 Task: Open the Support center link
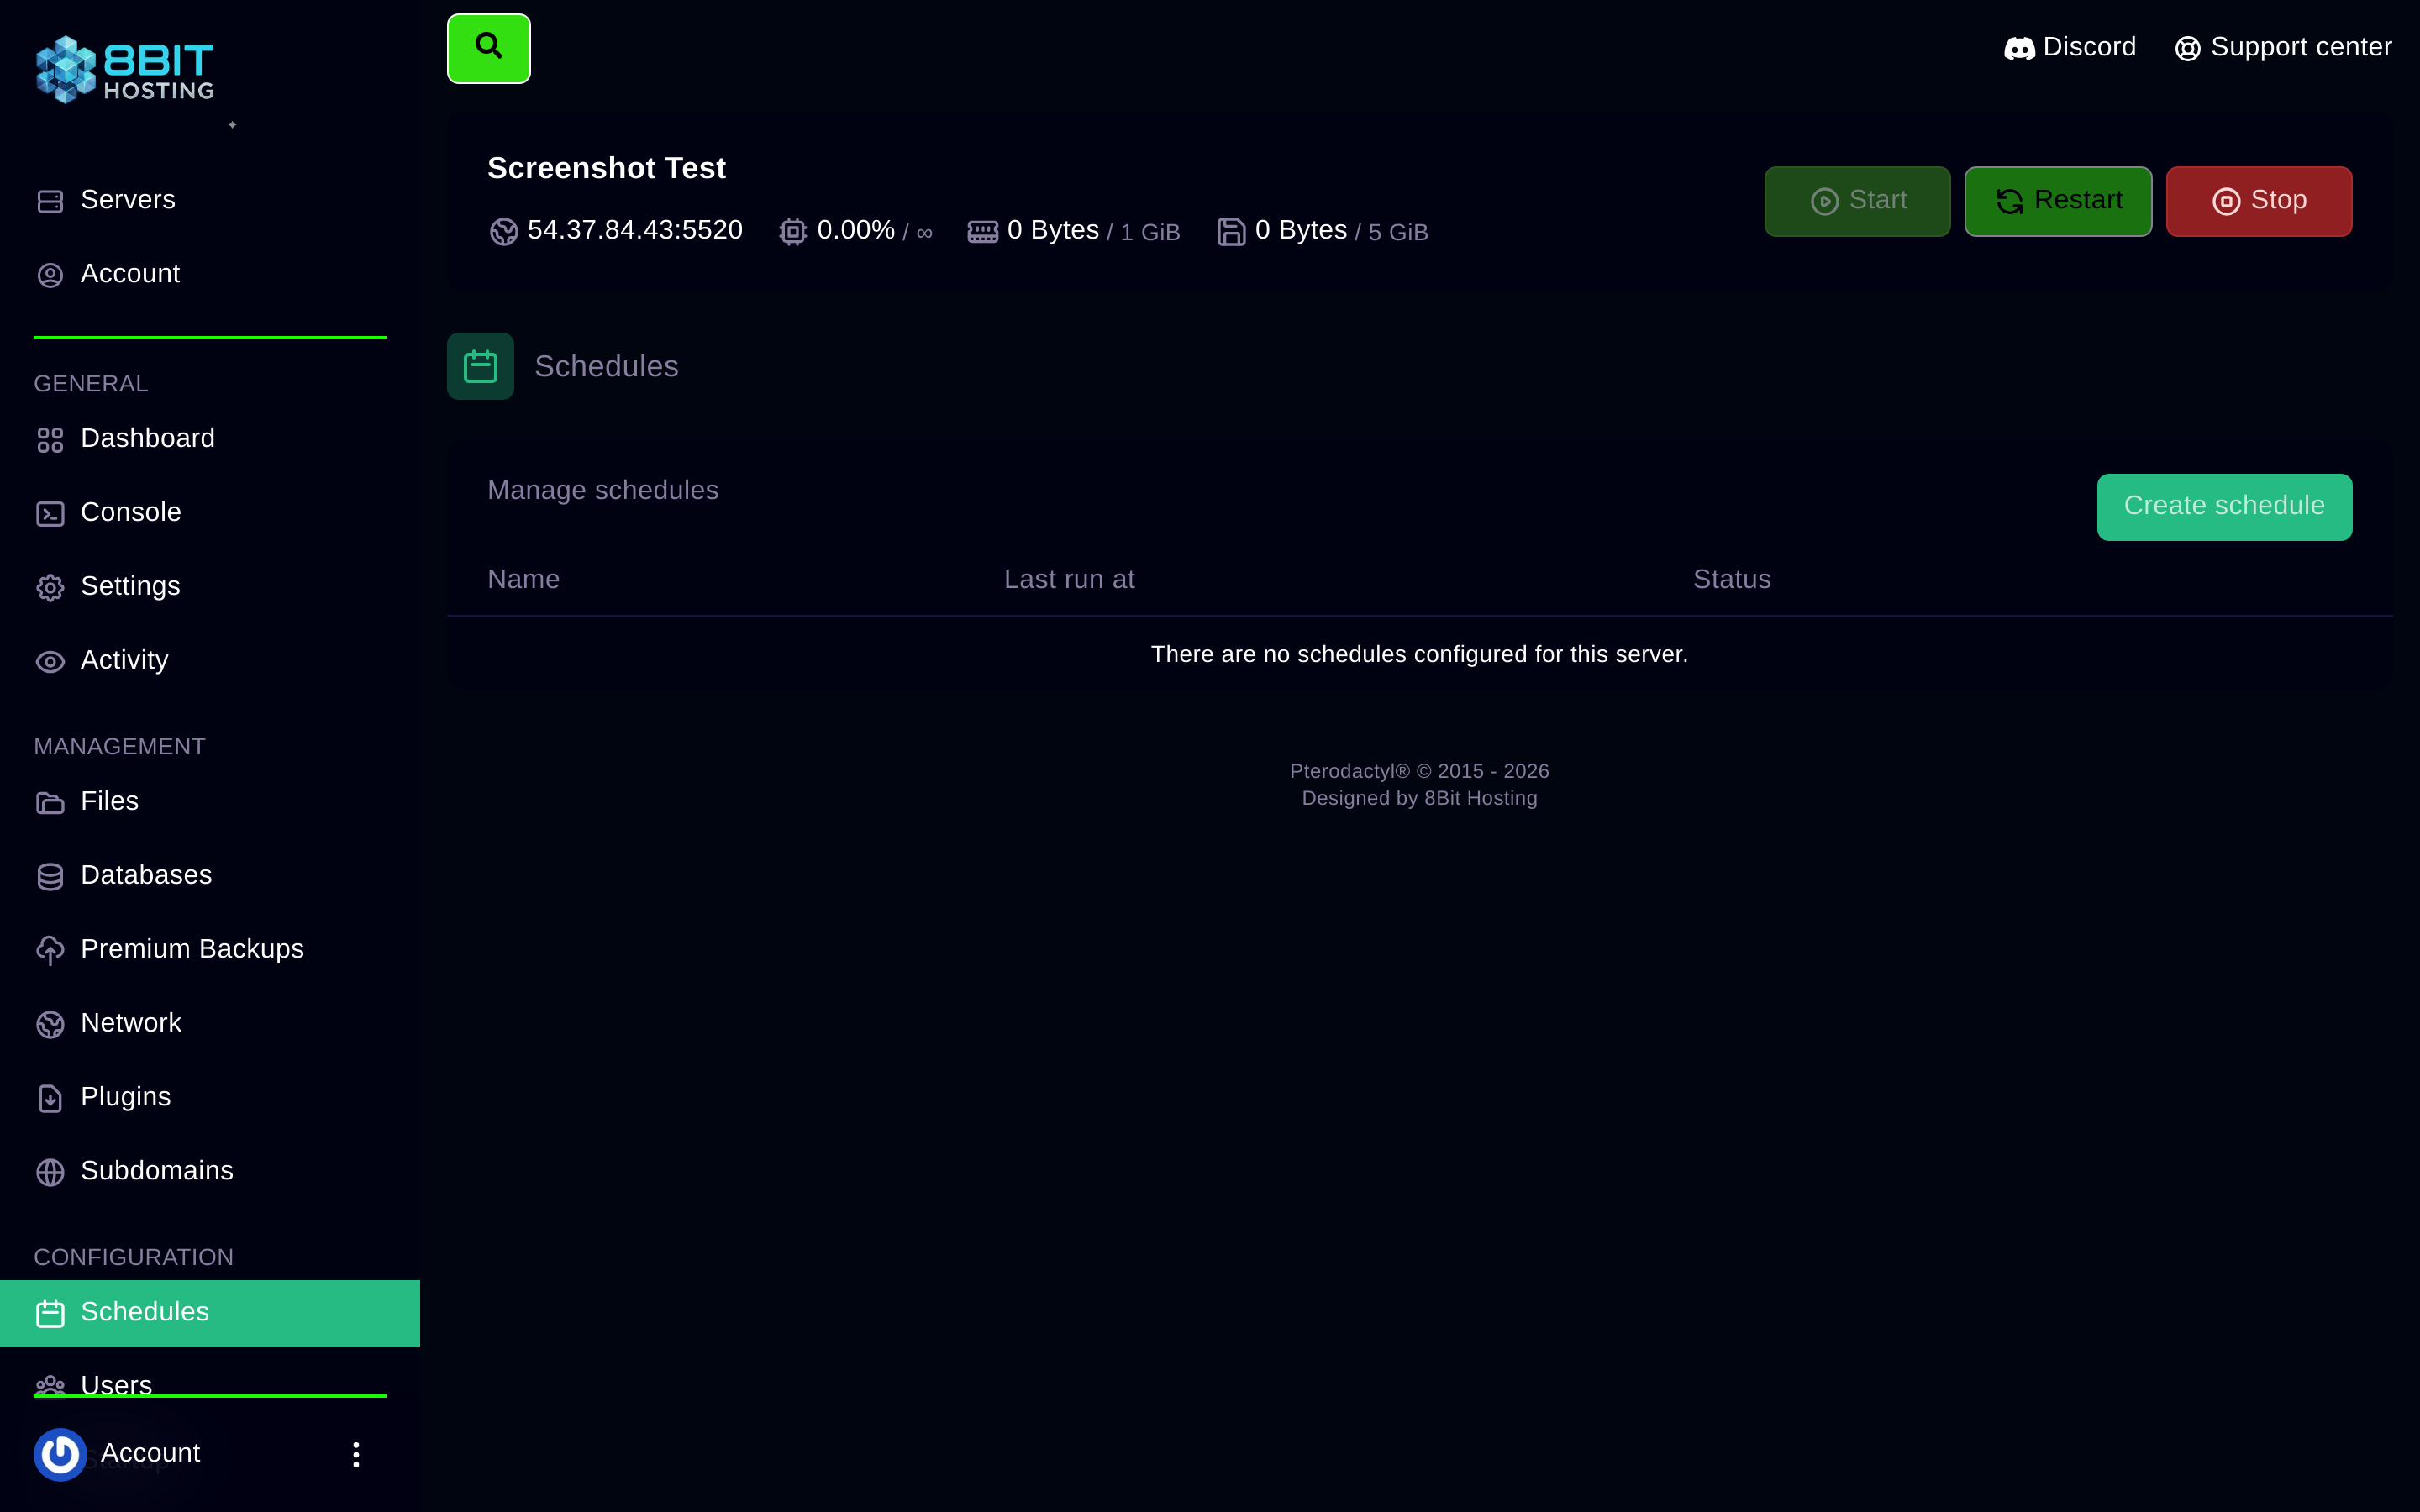[2283, 48]
